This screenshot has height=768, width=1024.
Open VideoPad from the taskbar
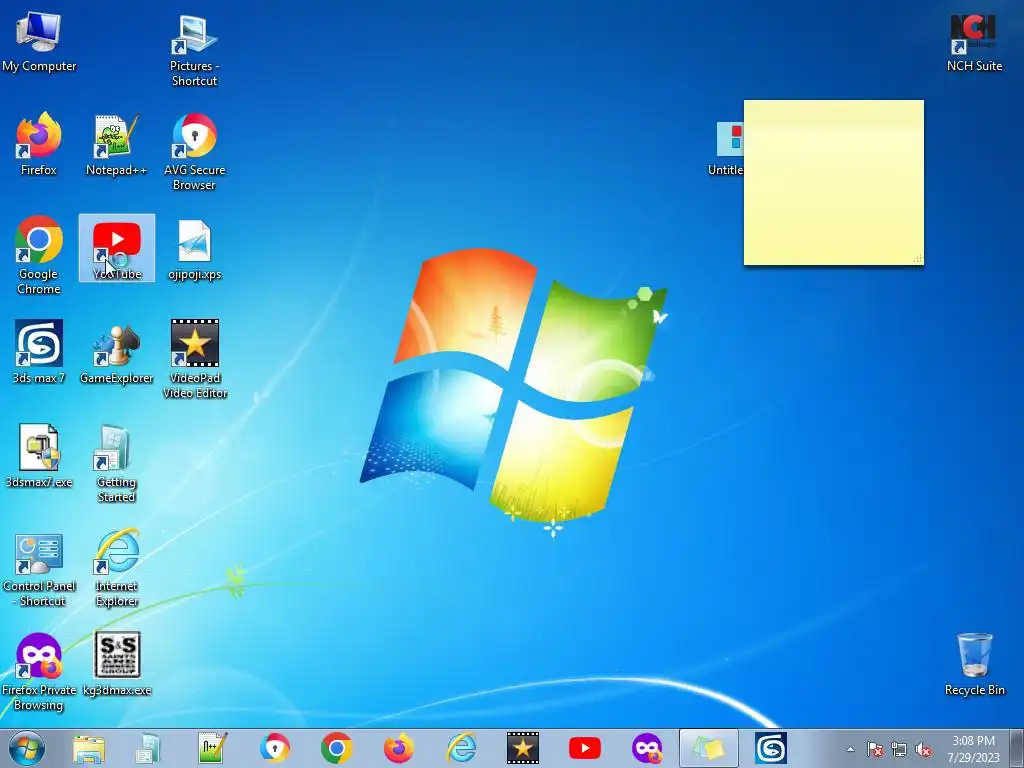(522, 748)
